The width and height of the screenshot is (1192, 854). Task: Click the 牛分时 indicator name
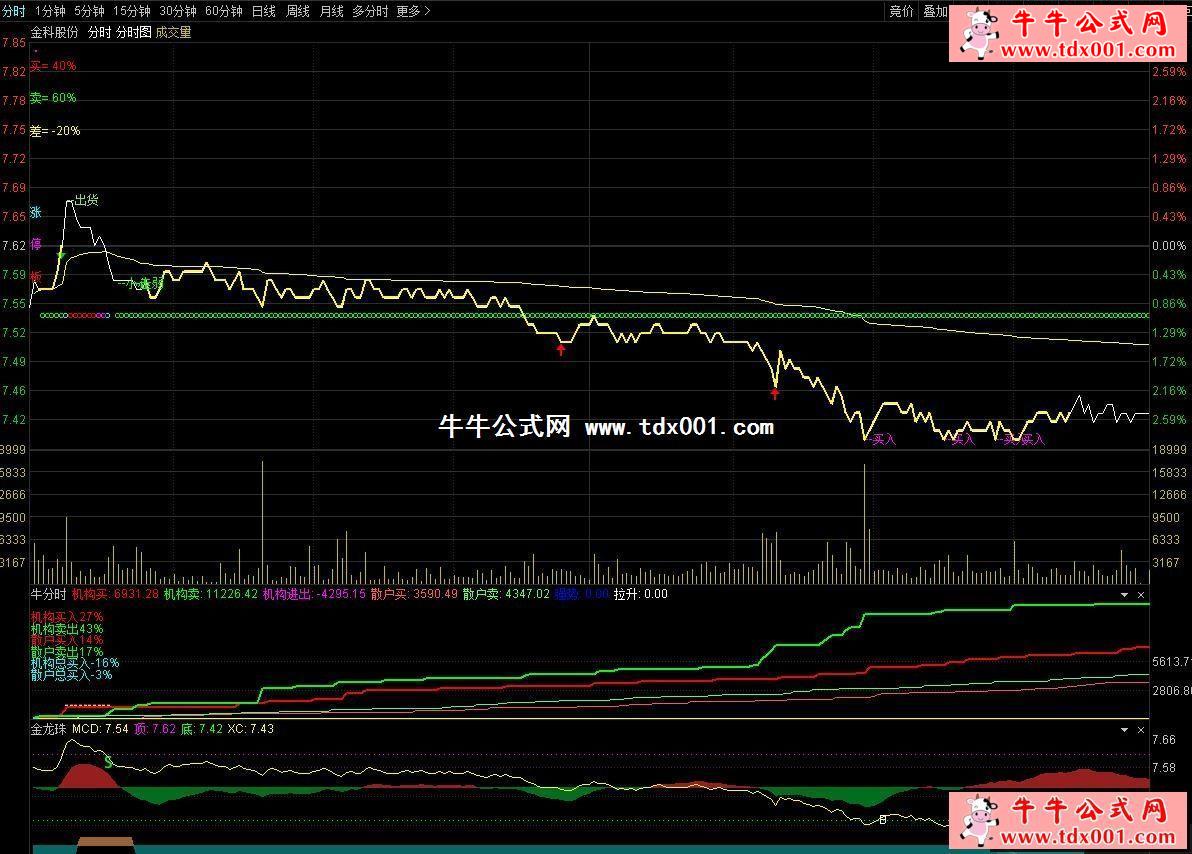point(49,594)
